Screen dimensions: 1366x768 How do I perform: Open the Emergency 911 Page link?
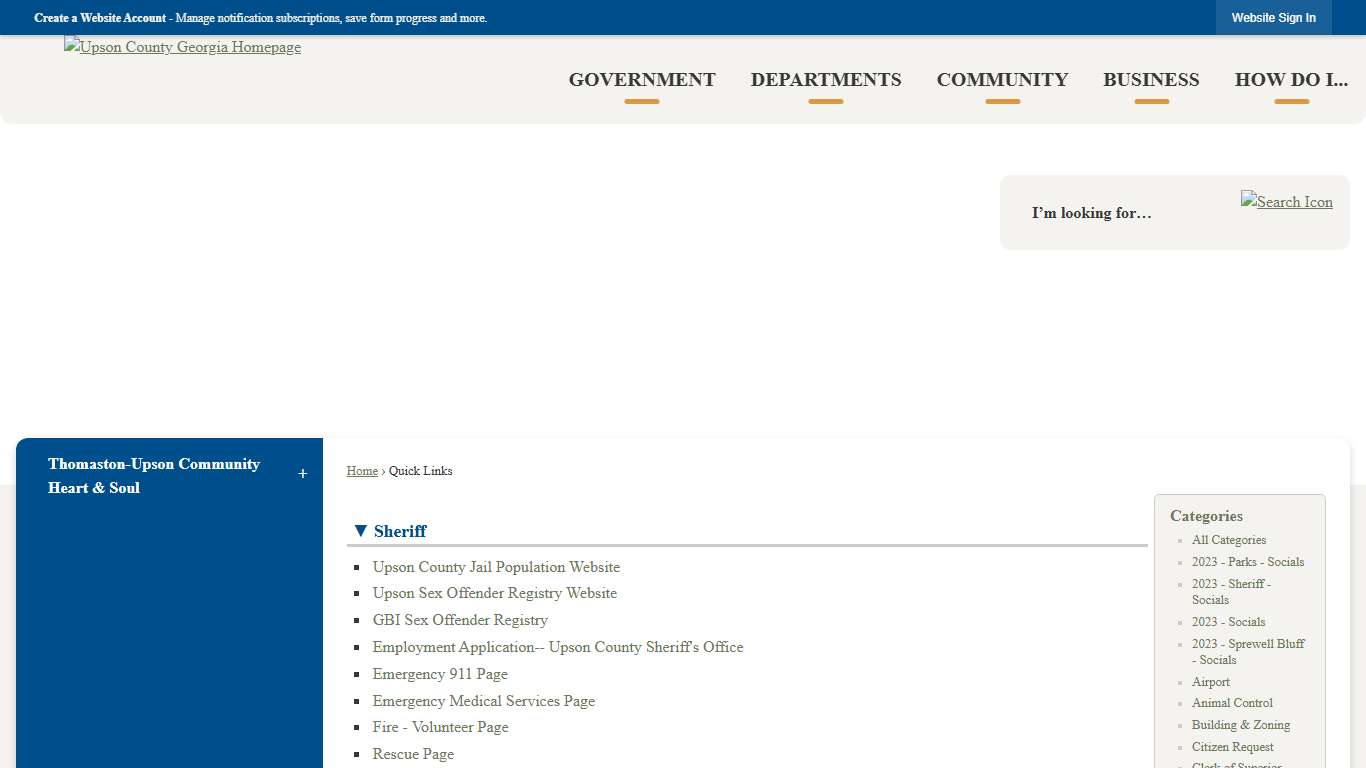[x=440, y=674]
